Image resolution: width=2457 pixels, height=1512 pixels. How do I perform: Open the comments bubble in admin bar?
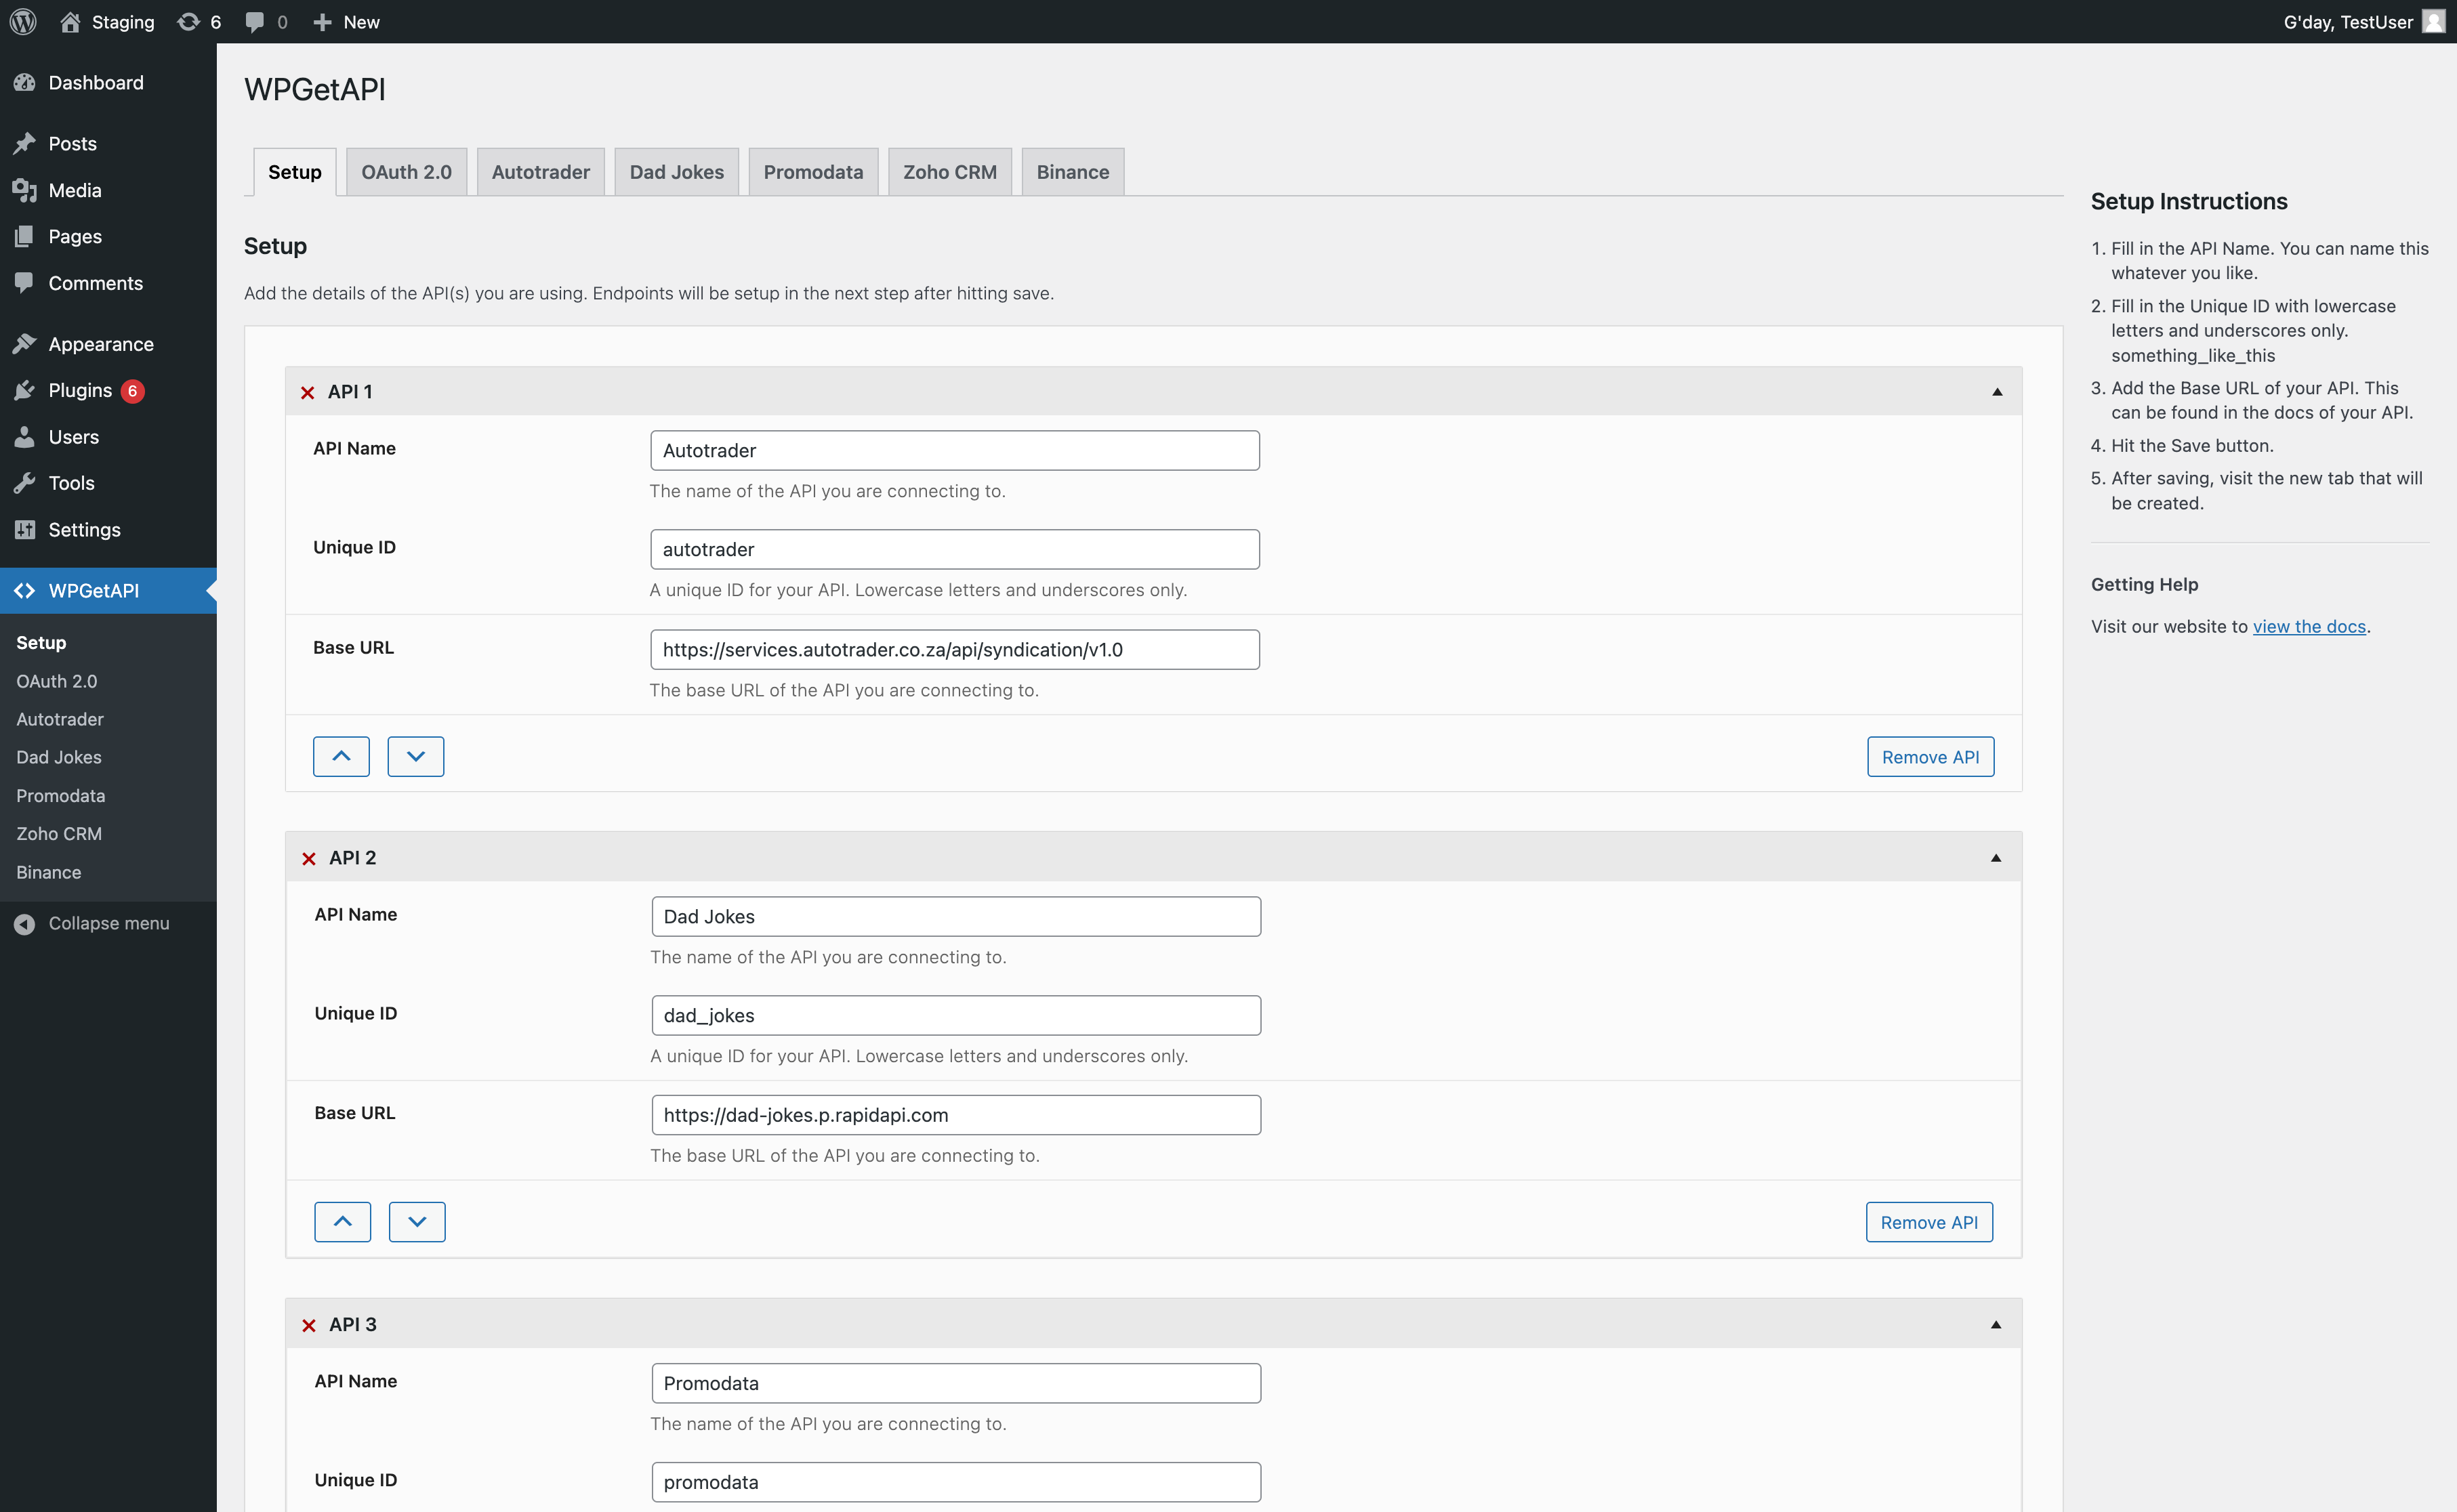(255, 21)
